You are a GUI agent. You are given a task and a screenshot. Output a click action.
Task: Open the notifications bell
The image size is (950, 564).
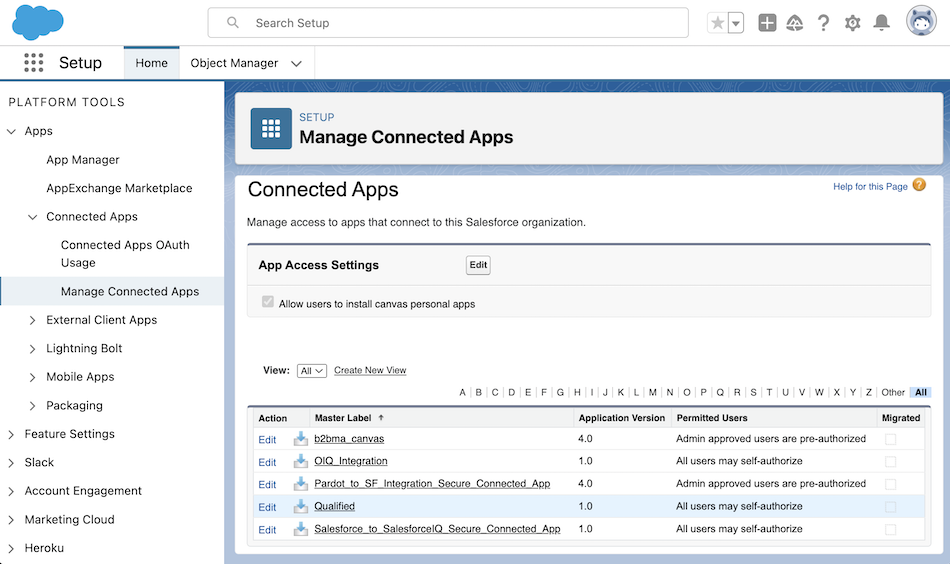click(x=882, y=23)
